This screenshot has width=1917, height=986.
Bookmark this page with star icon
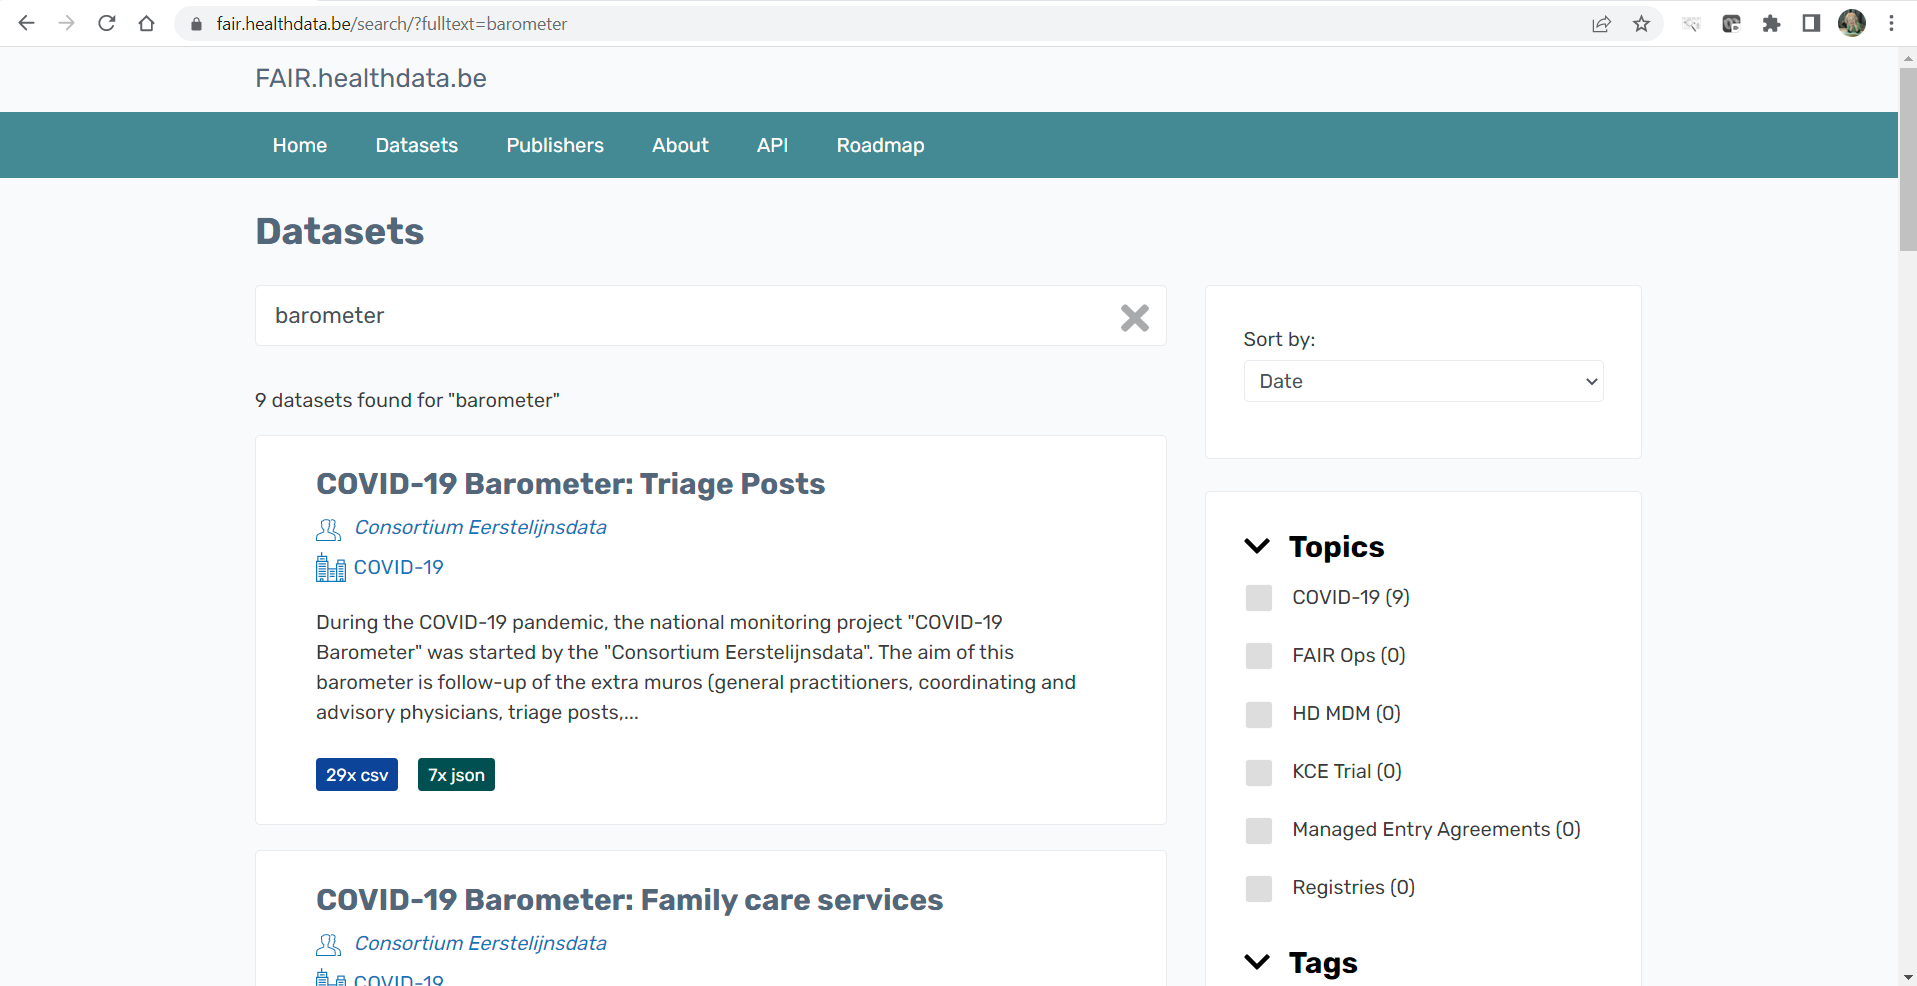tap(1641, 23)
